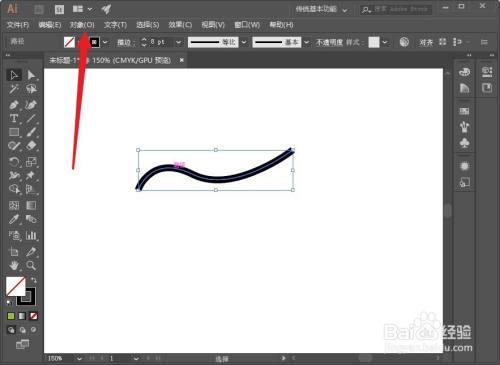Select the Perspective Grid tool
This screenshot has width=500, height=365.
click(31, 189)
